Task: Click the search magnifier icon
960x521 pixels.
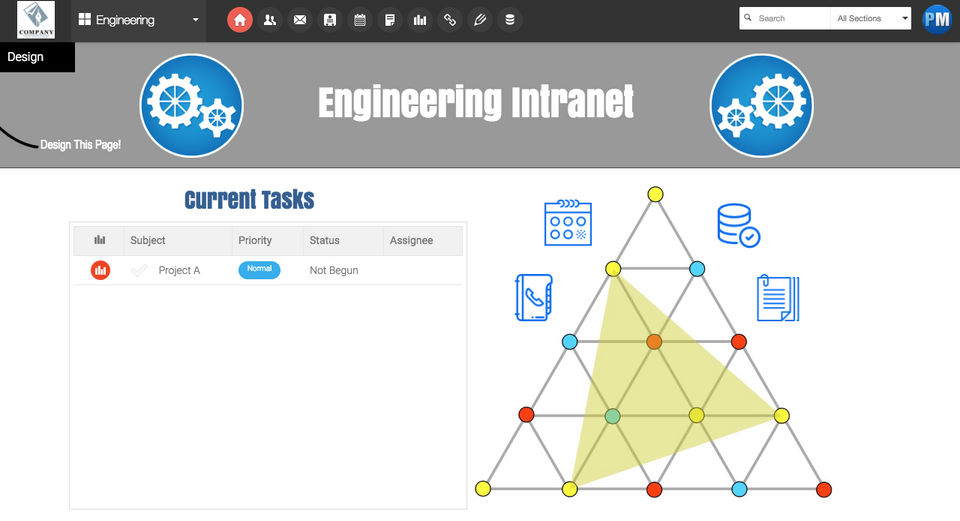Action: (748, 18)
